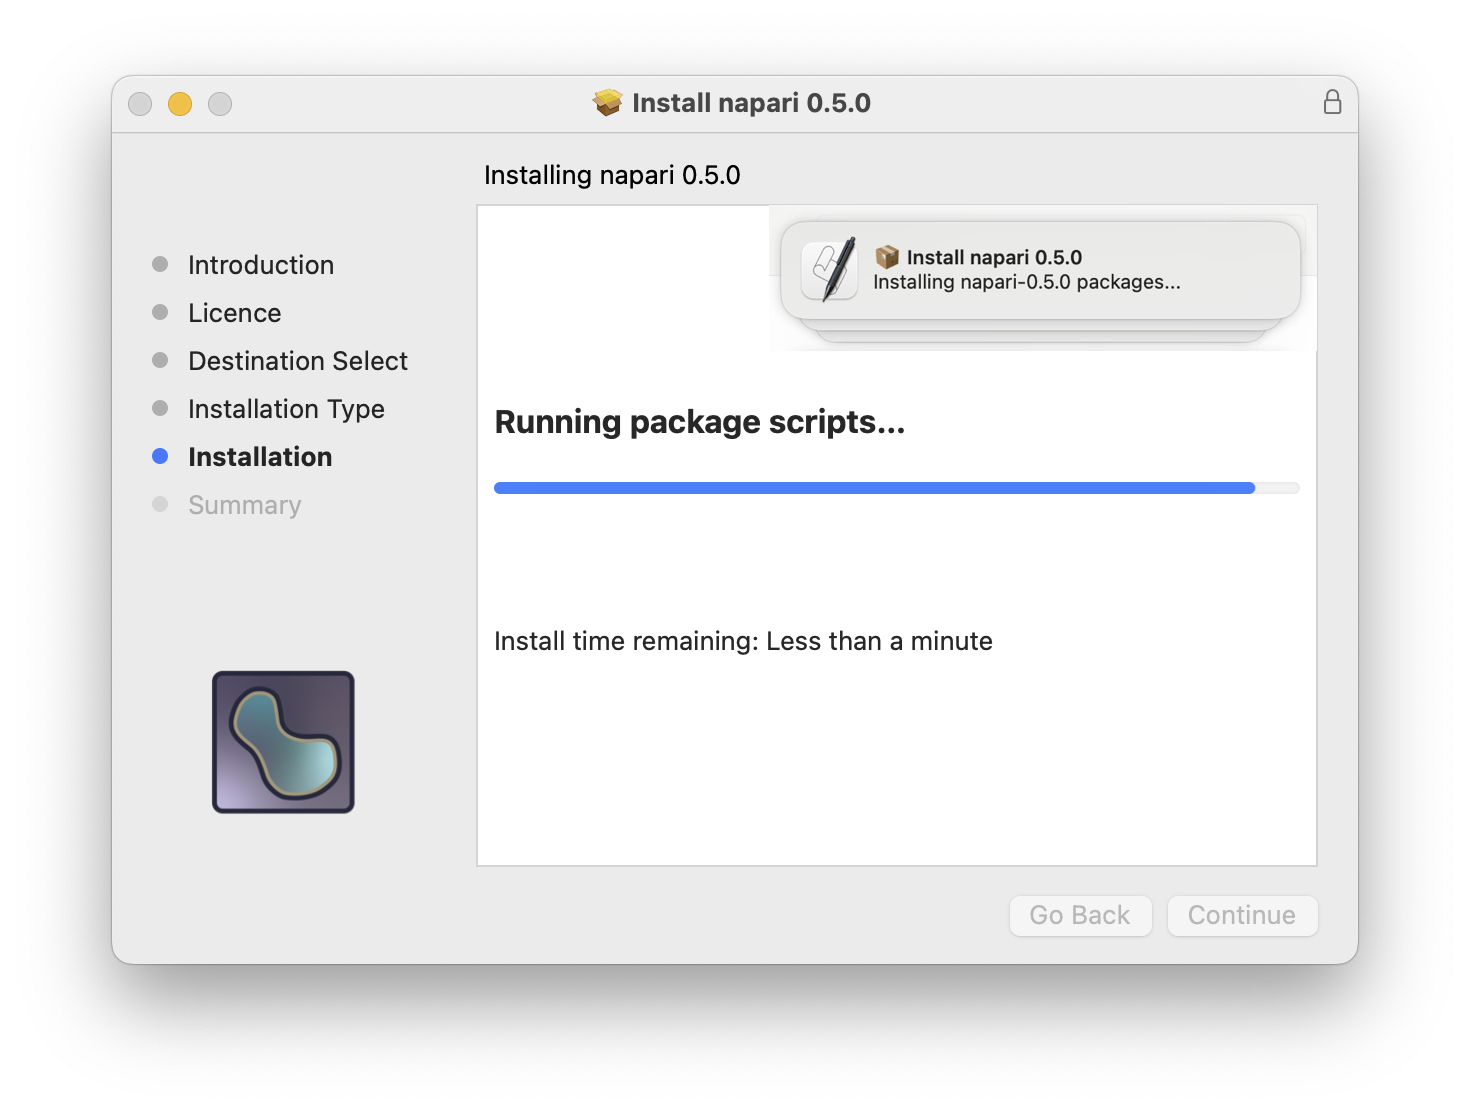Click the package icon inside the notification banner

tap(888, 256)
